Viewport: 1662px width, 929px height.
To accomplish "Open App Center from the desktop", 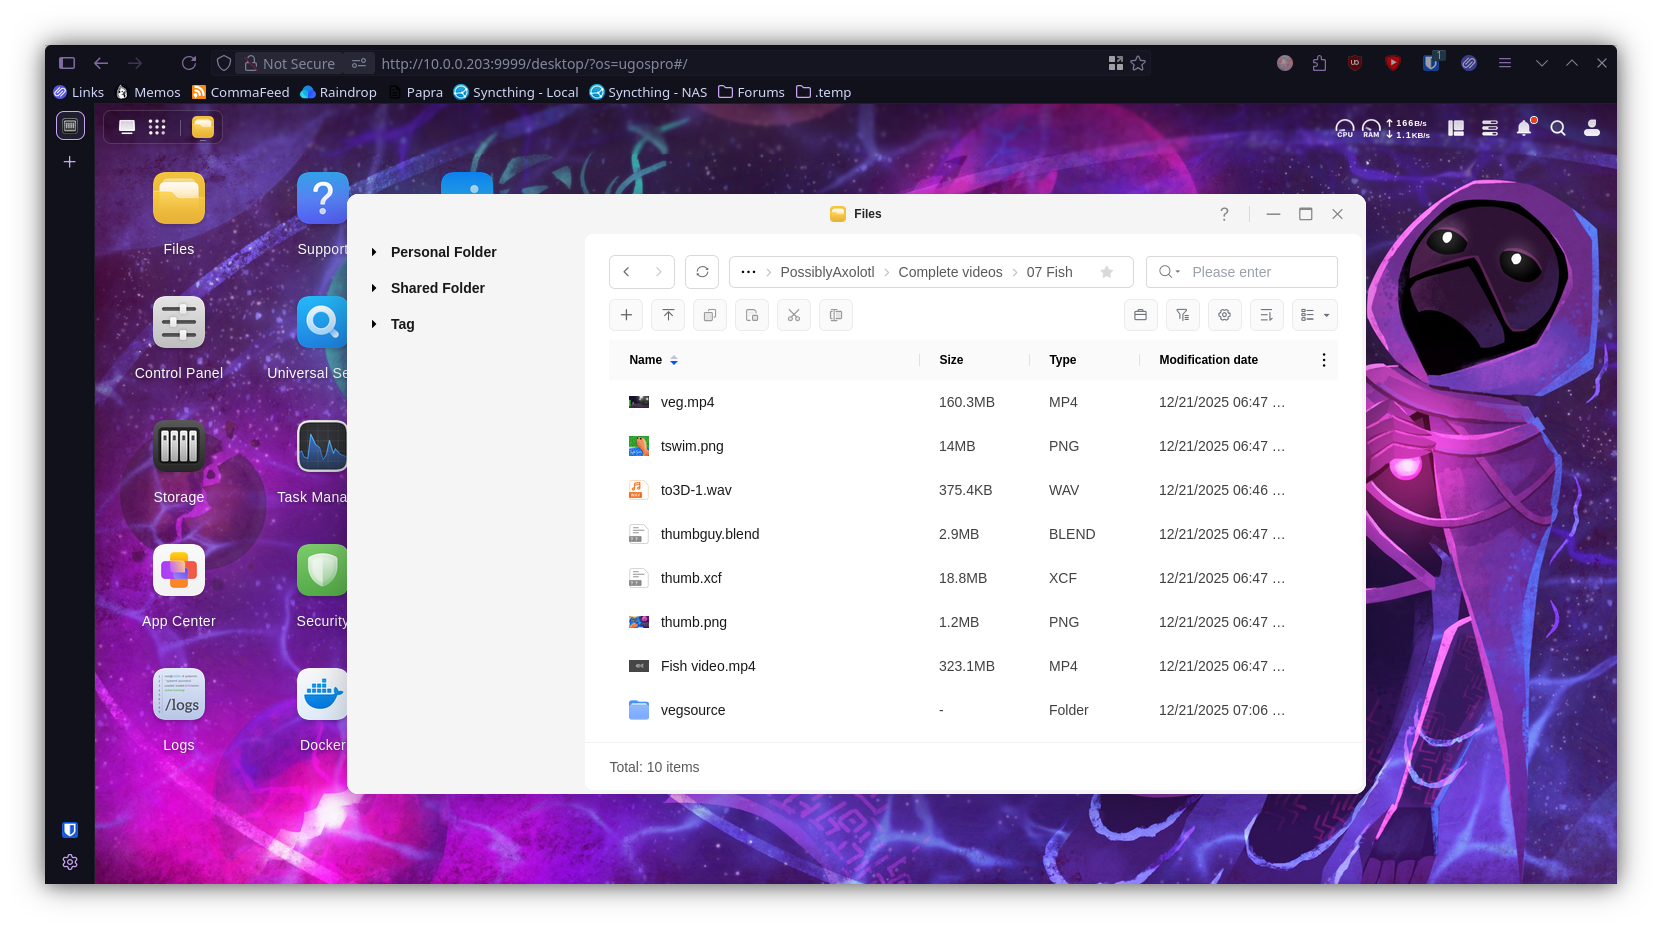I will click(x=179, y=571).
